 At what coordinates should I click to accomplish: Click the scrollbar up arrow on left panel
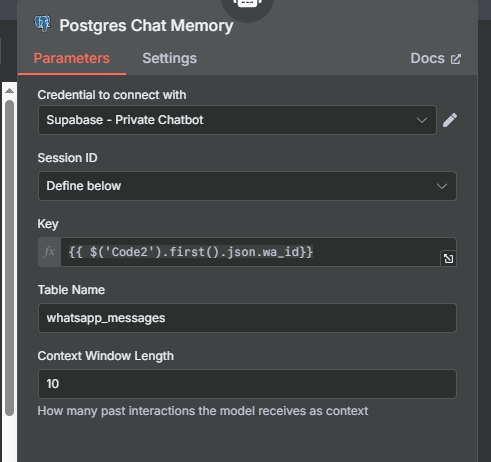pyautogui.click(x=9, y=91)
